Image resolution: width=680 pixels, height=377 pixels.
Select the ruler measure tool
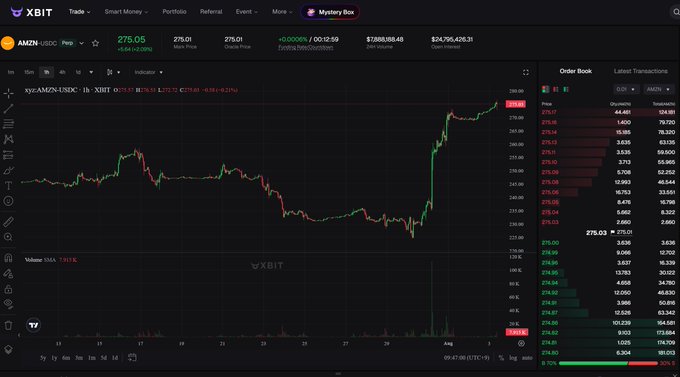(8, 222)
